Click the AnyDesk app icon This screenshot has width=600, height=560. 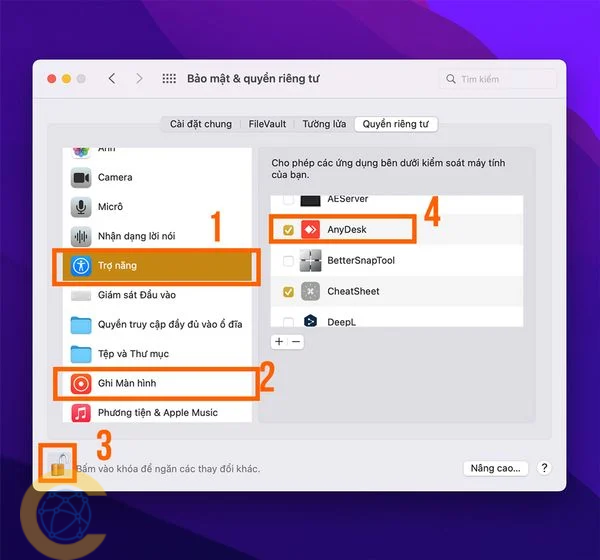[x=310, y=230]
